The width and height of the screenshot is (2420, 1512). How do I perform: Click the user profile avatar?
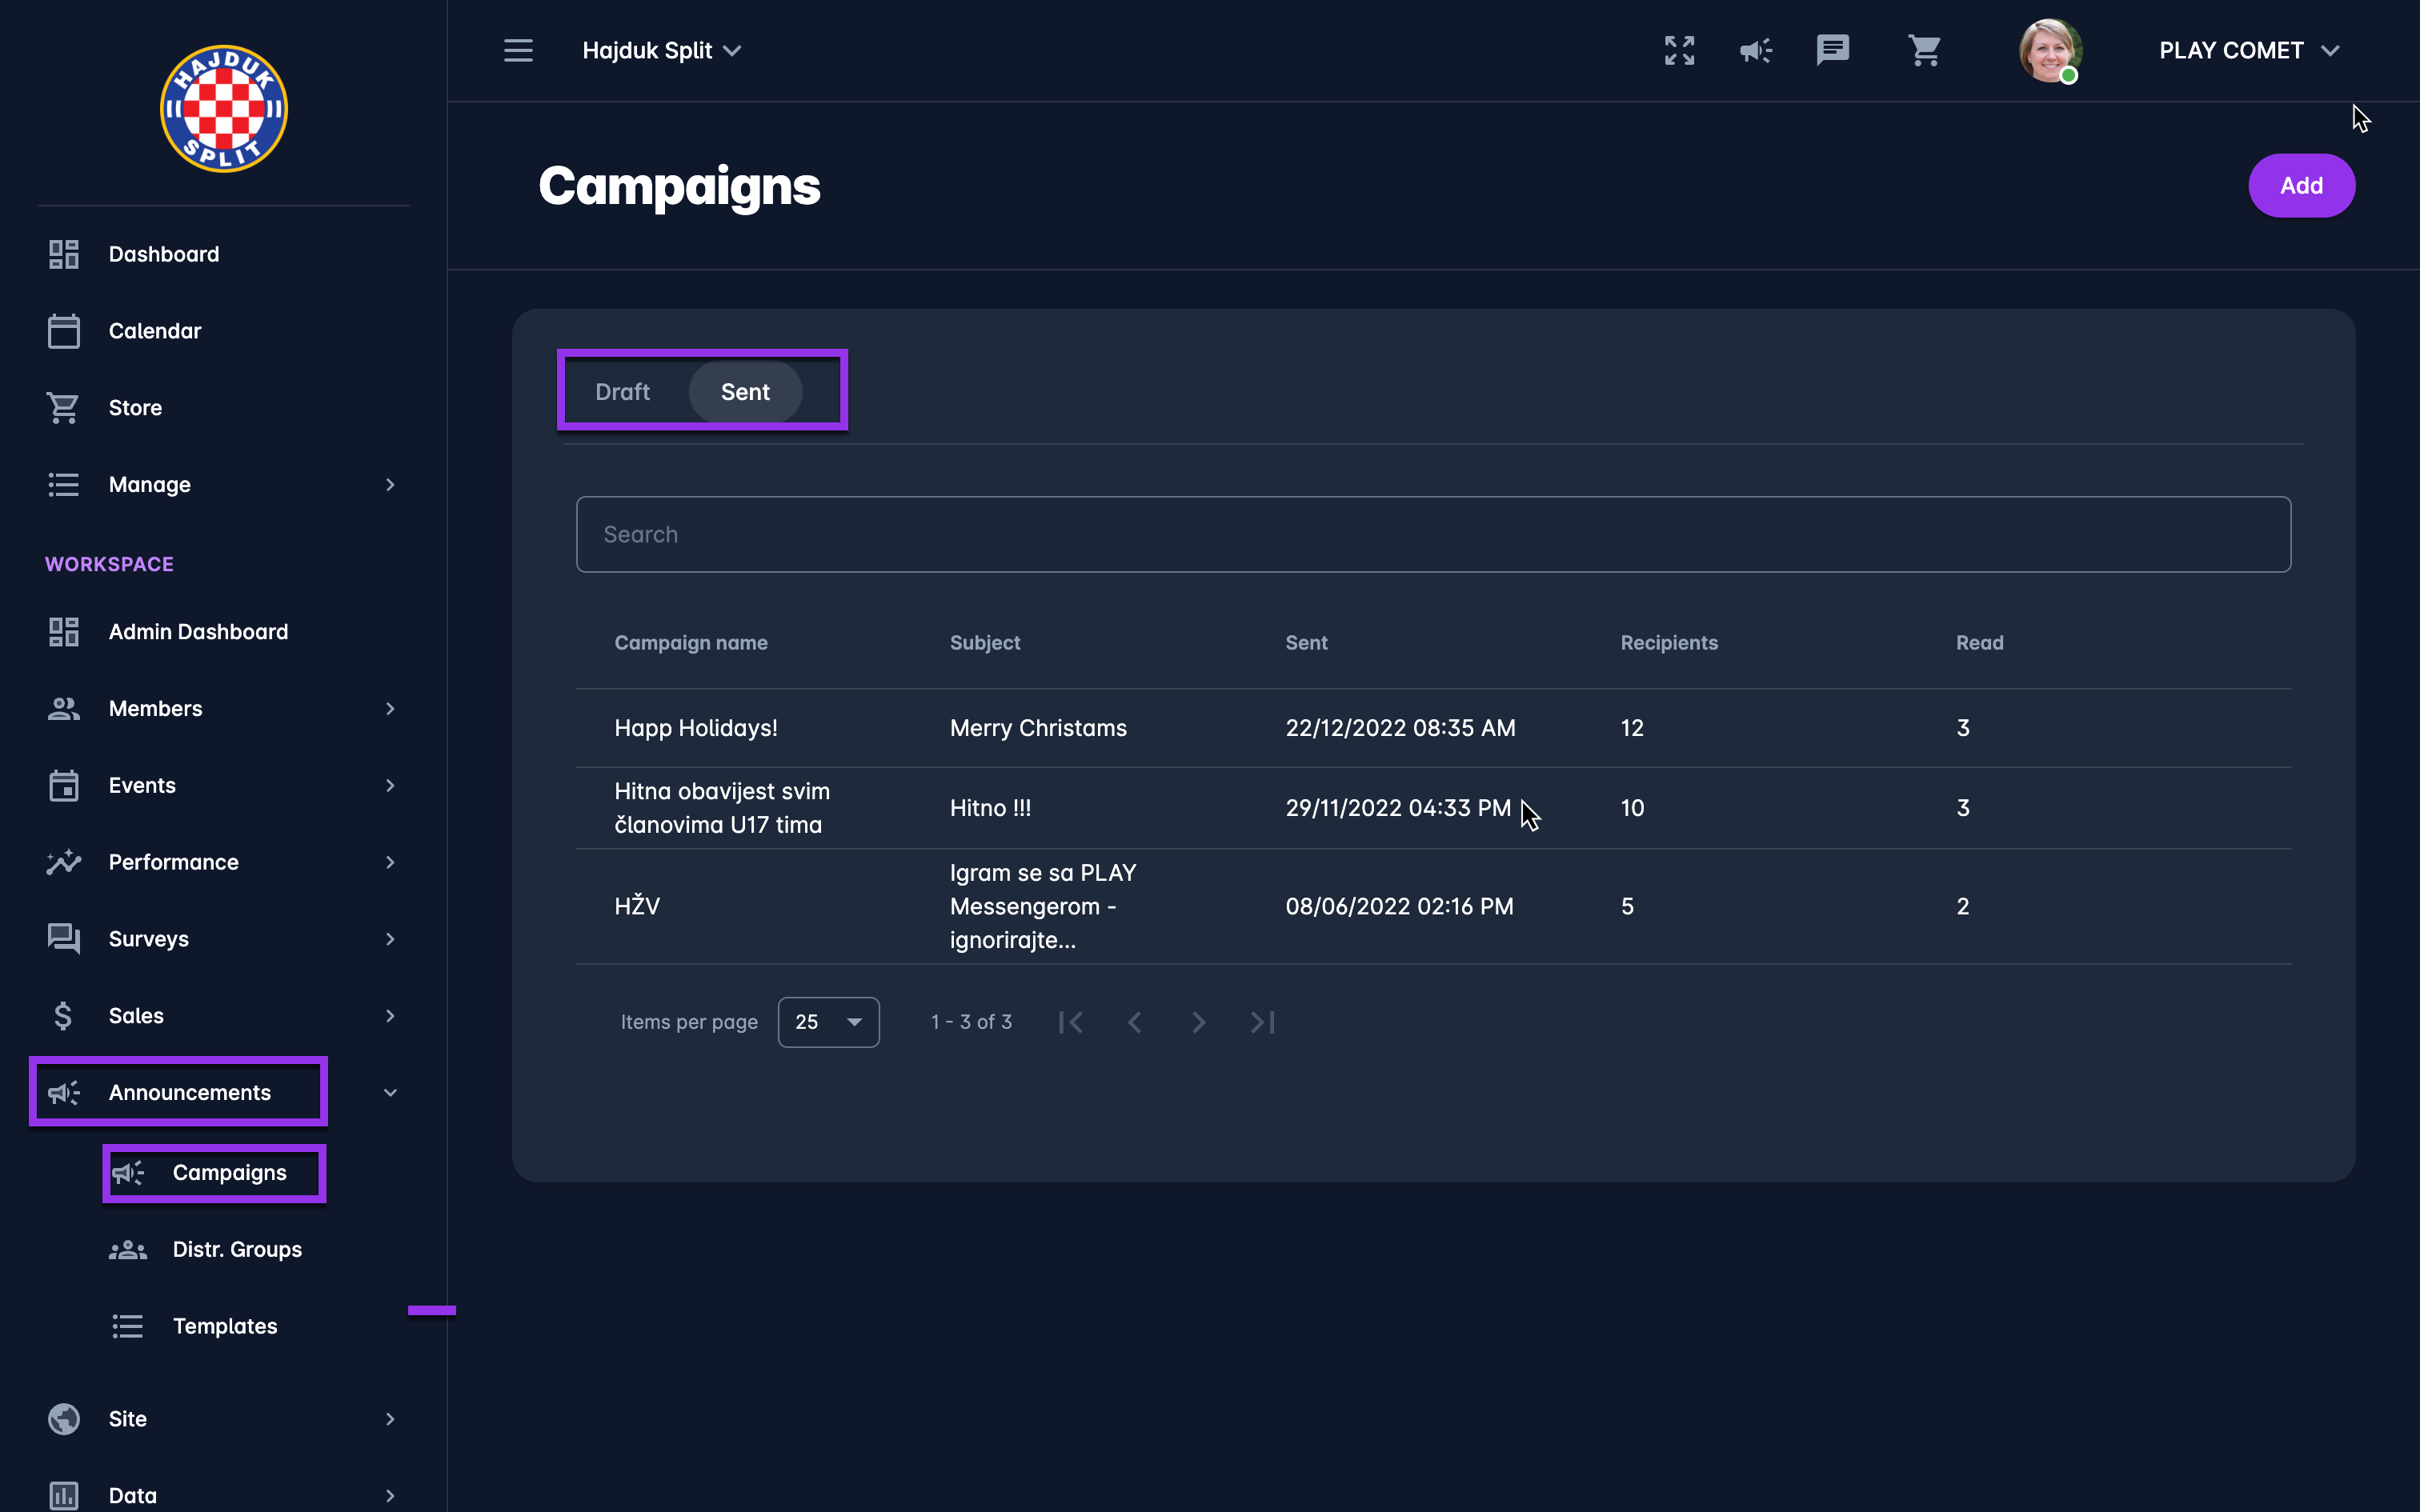point(2049,50)
